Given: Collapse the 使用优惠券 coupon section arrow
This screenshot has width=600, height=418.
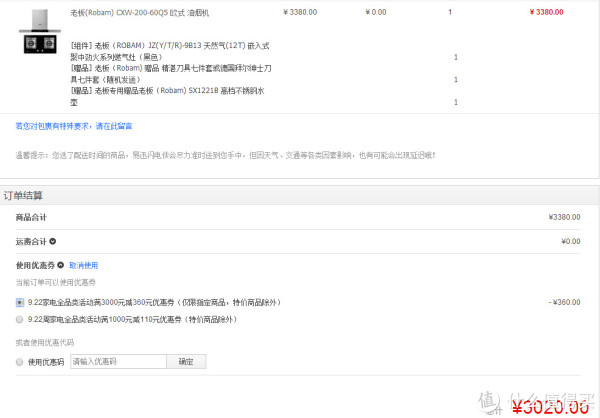Looking at the screenshot, I should click(x=60, y=265).
